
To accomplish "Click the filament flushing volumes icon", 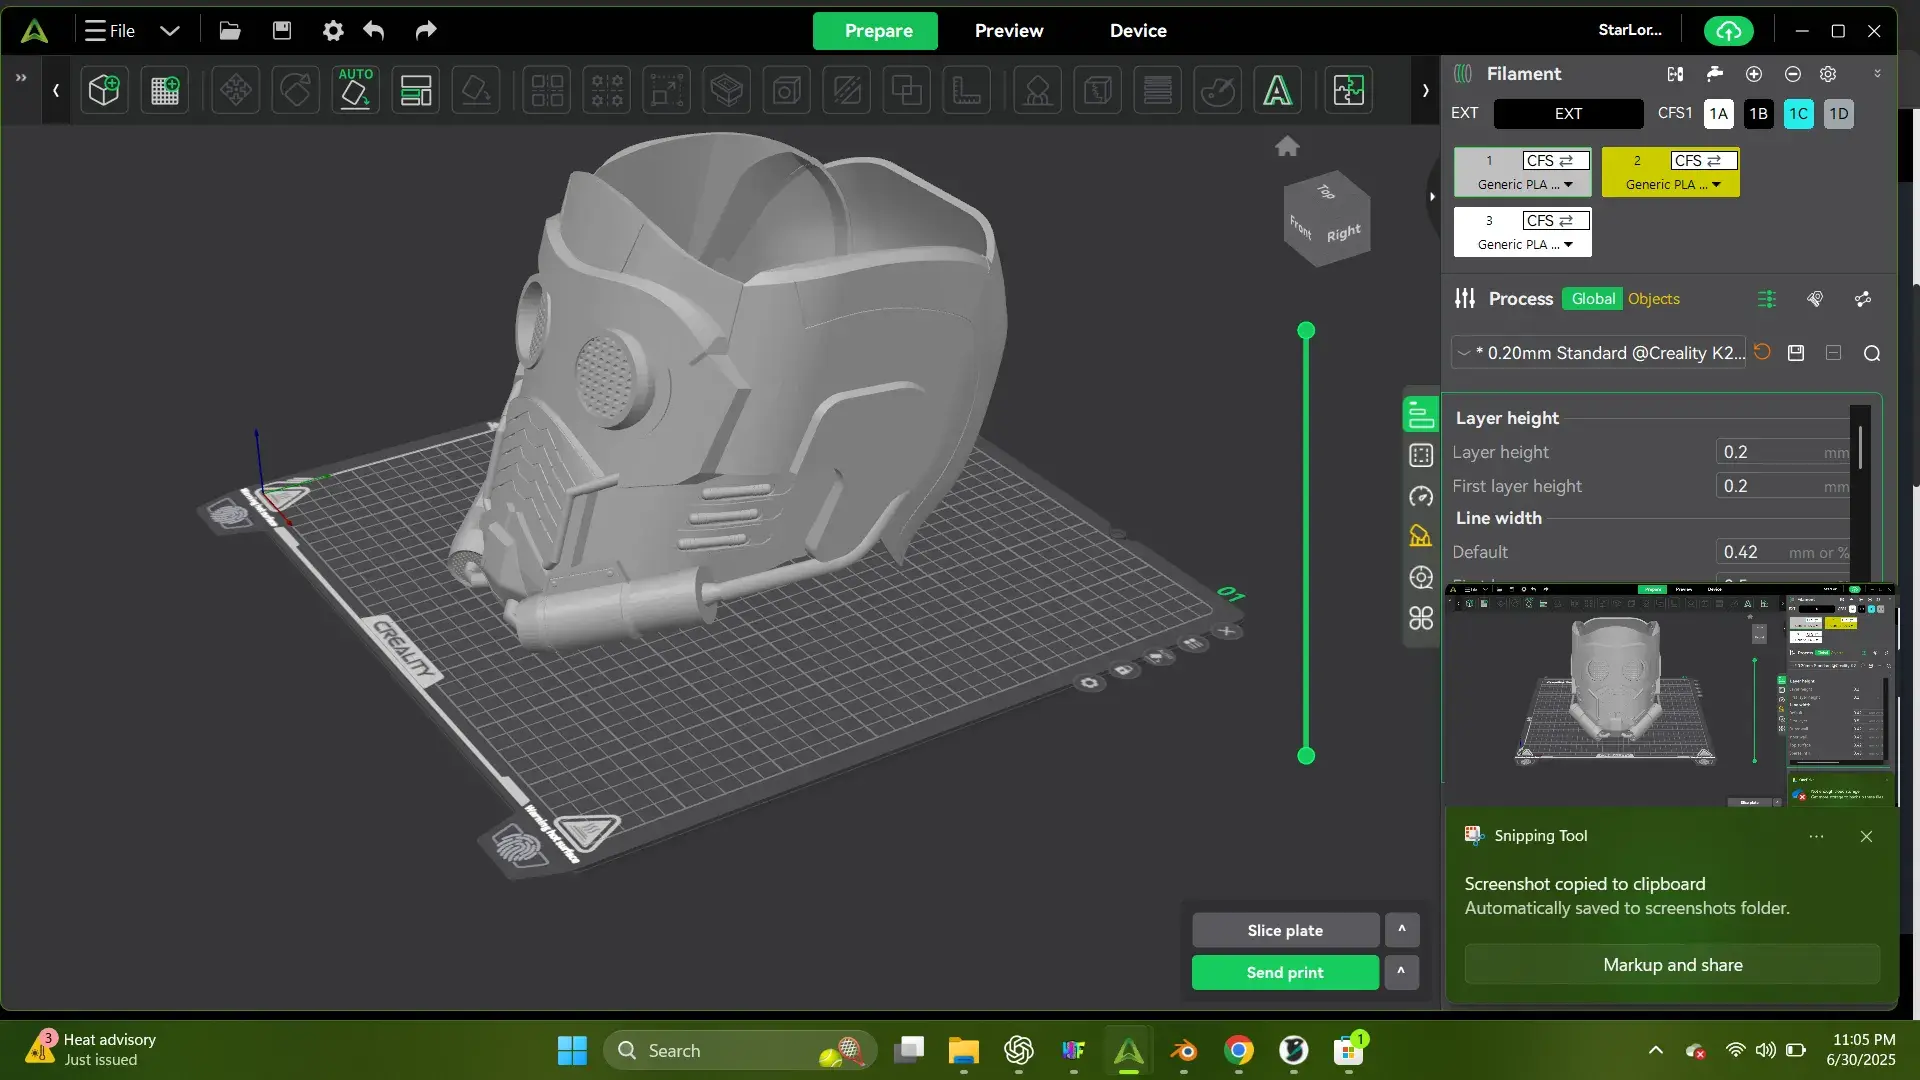I will coord(1715,74).
